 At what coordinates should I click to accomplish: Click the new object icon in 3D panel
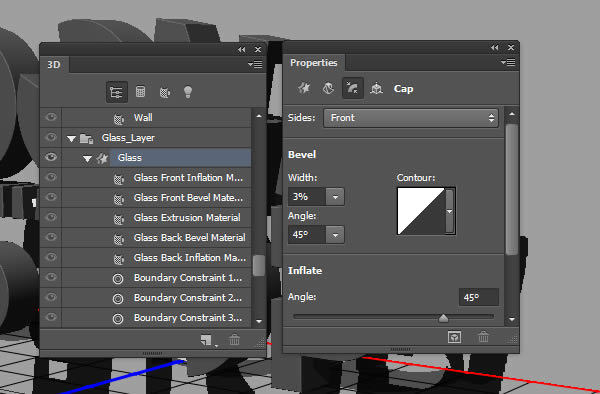point(207,340)
